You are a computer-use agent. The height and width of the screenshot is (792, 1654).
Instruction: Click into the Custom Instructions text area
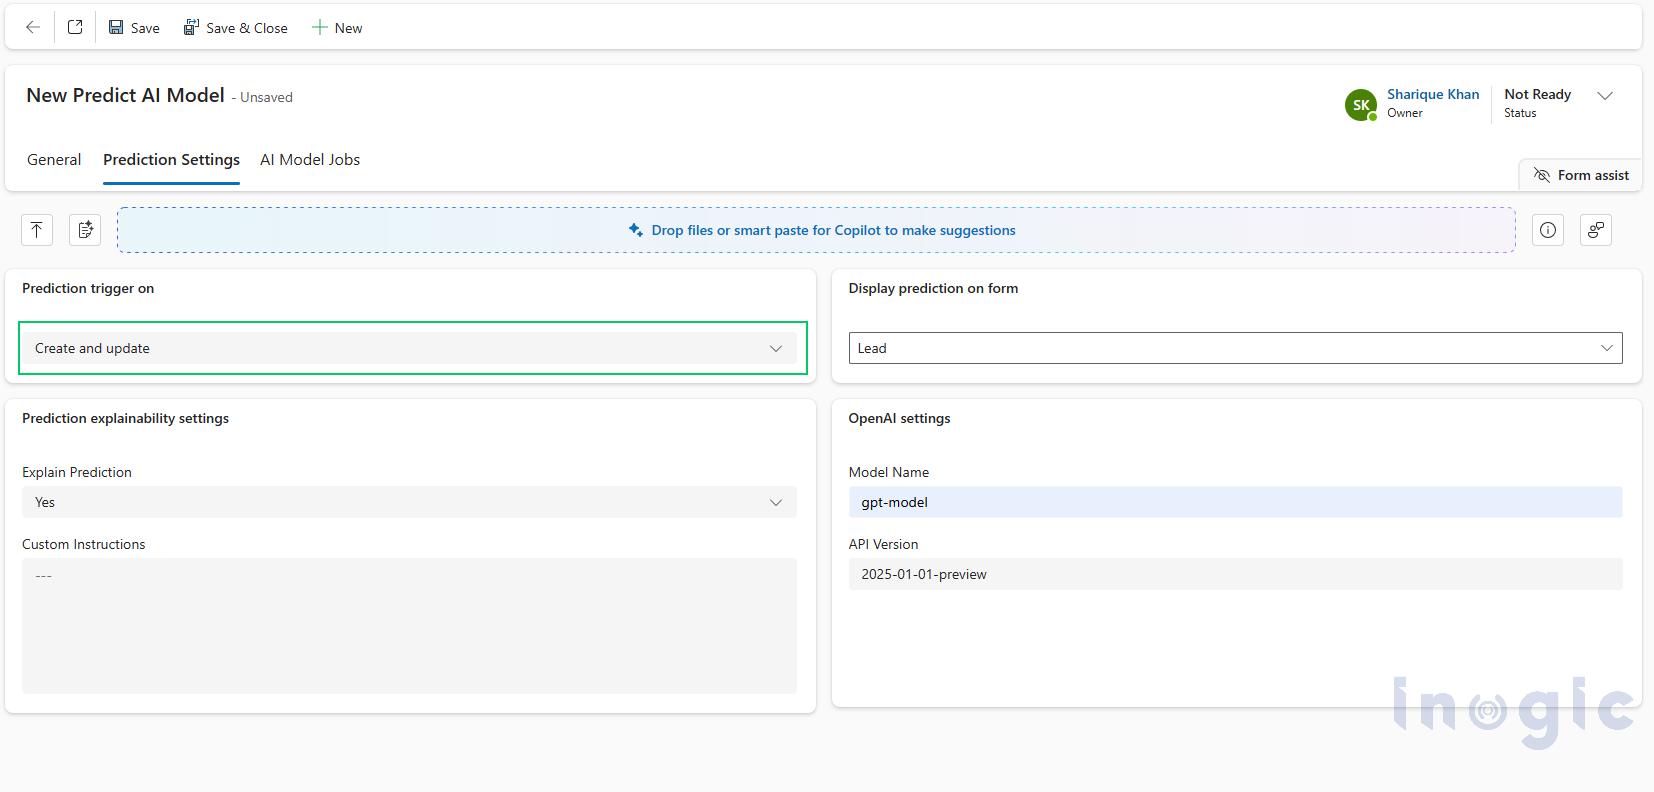pyautogui.click(x=409, y=626)
